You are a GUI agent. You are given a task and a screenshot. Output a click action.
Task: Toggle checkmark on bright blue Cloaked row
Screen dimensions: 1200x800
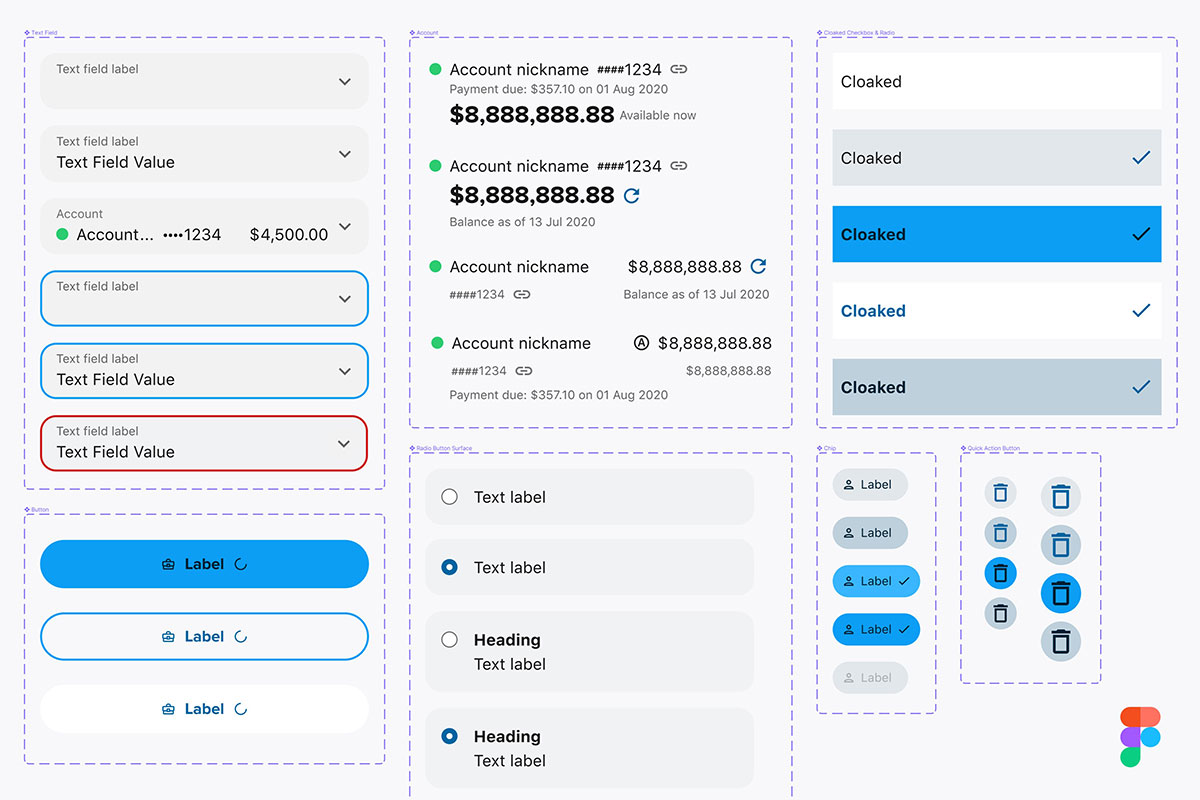1140,234
